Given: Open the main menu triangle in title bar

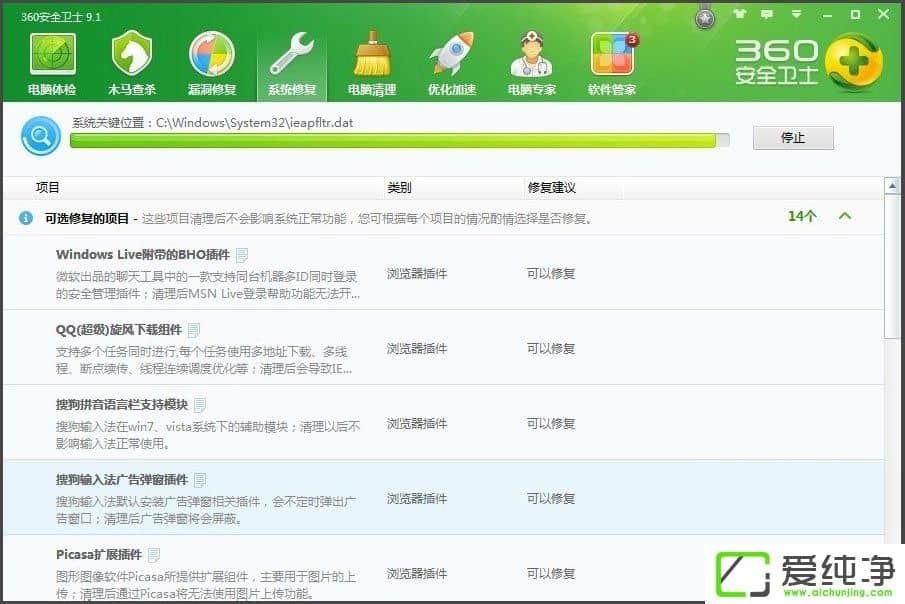Looking at the screenshot, I should coord(796,14).
